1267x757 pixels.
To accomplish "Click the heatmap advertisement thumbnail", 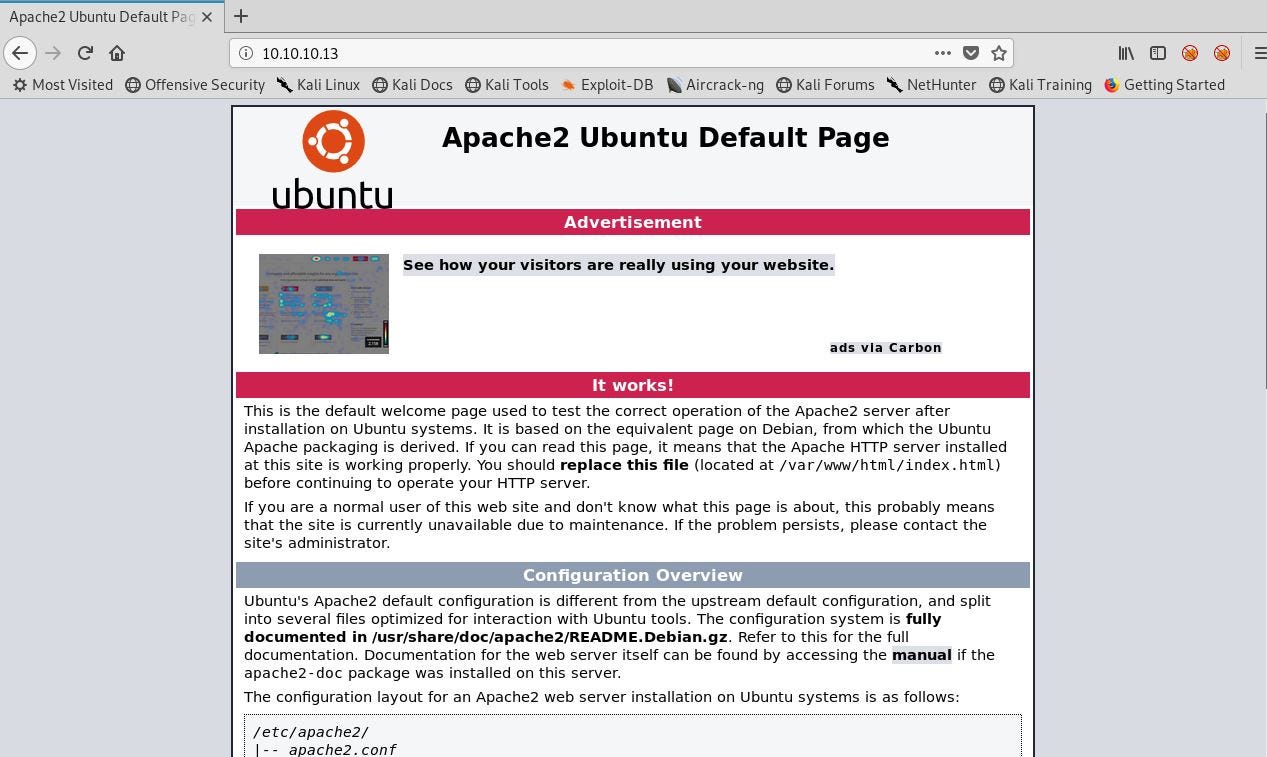I will coord(324,304).
